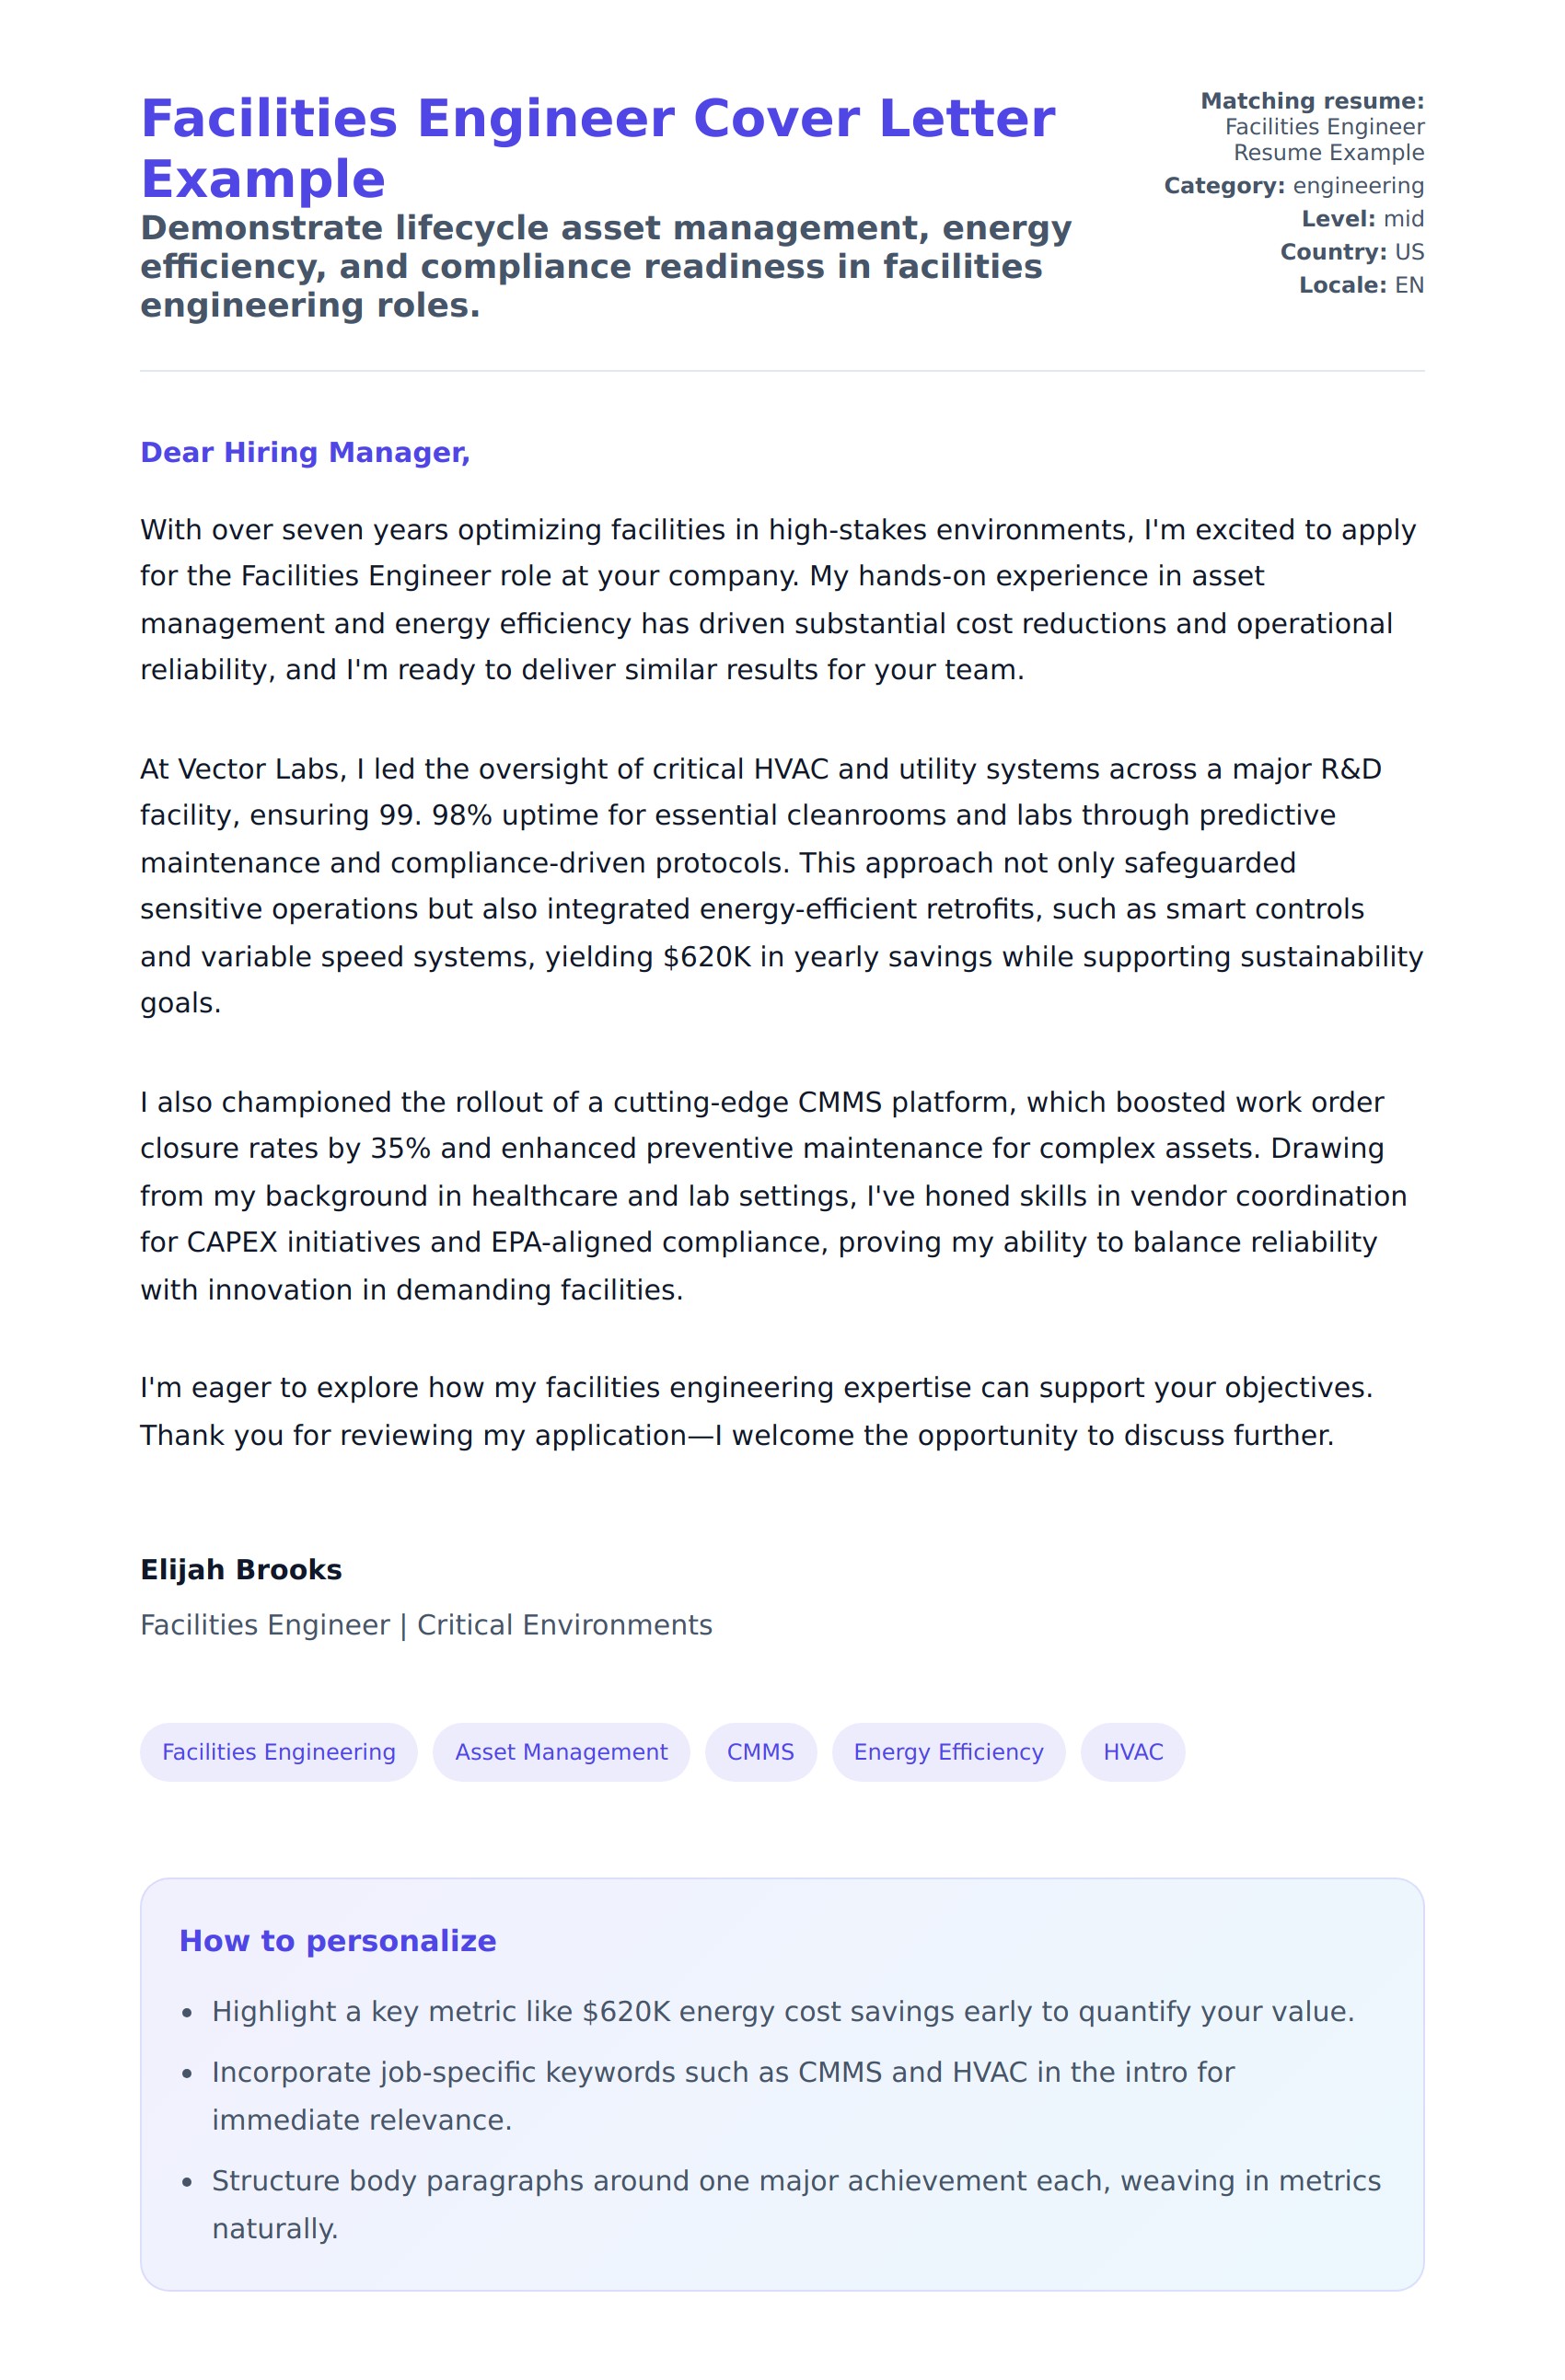Screen dimensions: 1565x2380
Task: Select the Energy Efficiency tag
Action: pyautogui.click(x=948, y=1752)
